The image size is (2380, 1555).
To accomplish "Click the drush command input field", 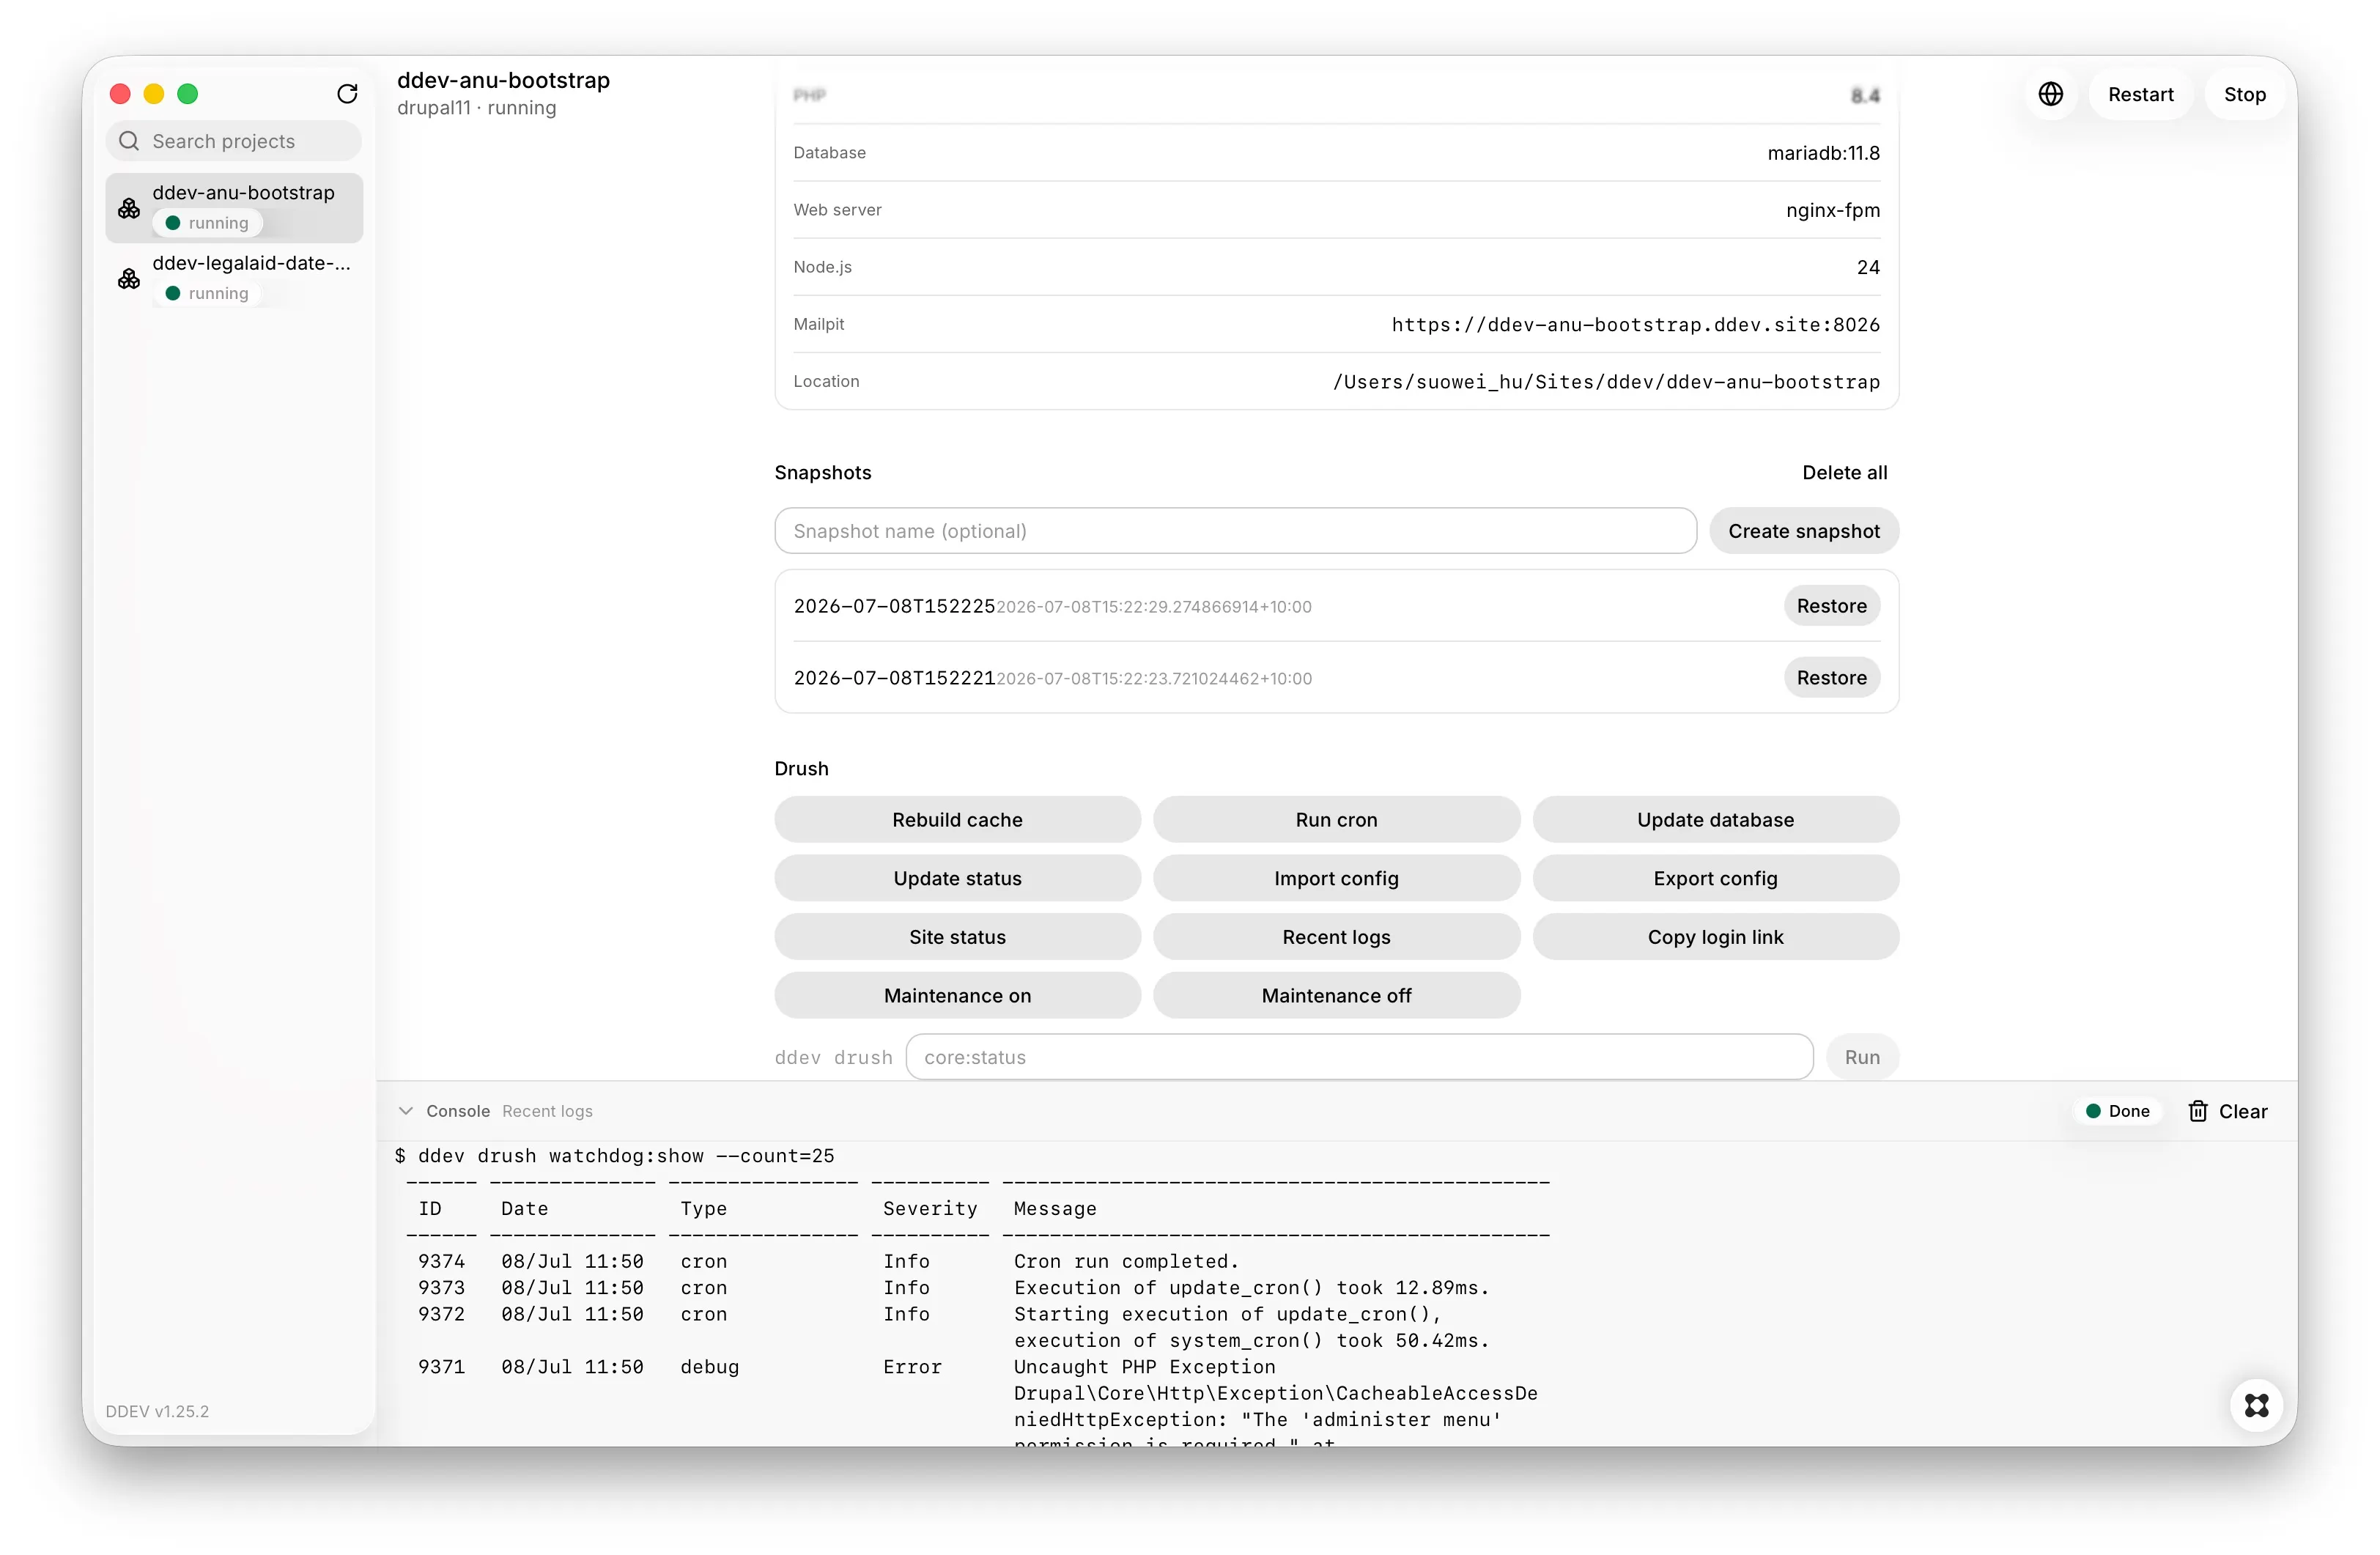I will pyautogui.click(x=1359, y=1057).
